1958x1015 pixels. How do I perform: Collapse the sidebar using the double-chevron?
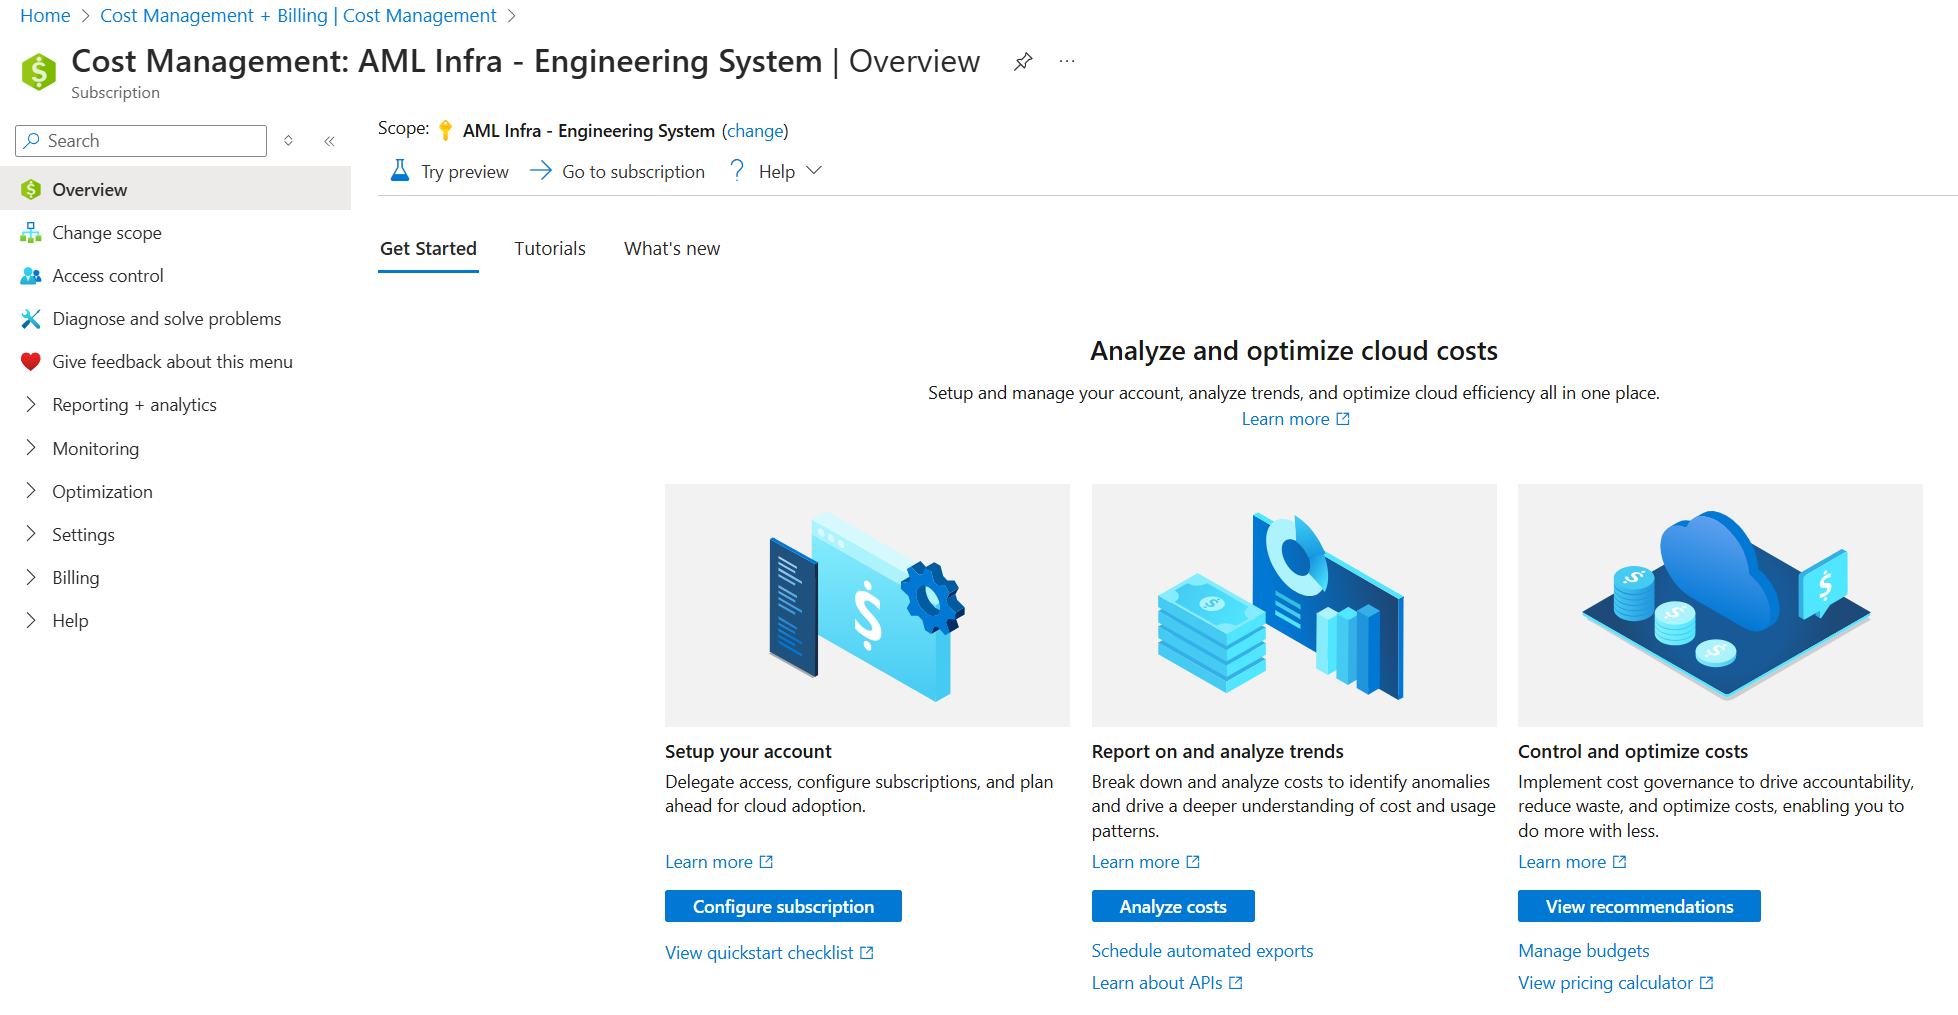(x=329, y=140)
